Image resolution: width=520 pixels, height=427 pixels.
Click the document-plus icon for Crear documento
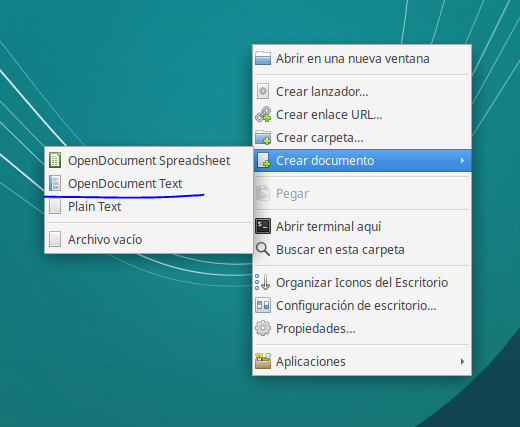(264, 160)
